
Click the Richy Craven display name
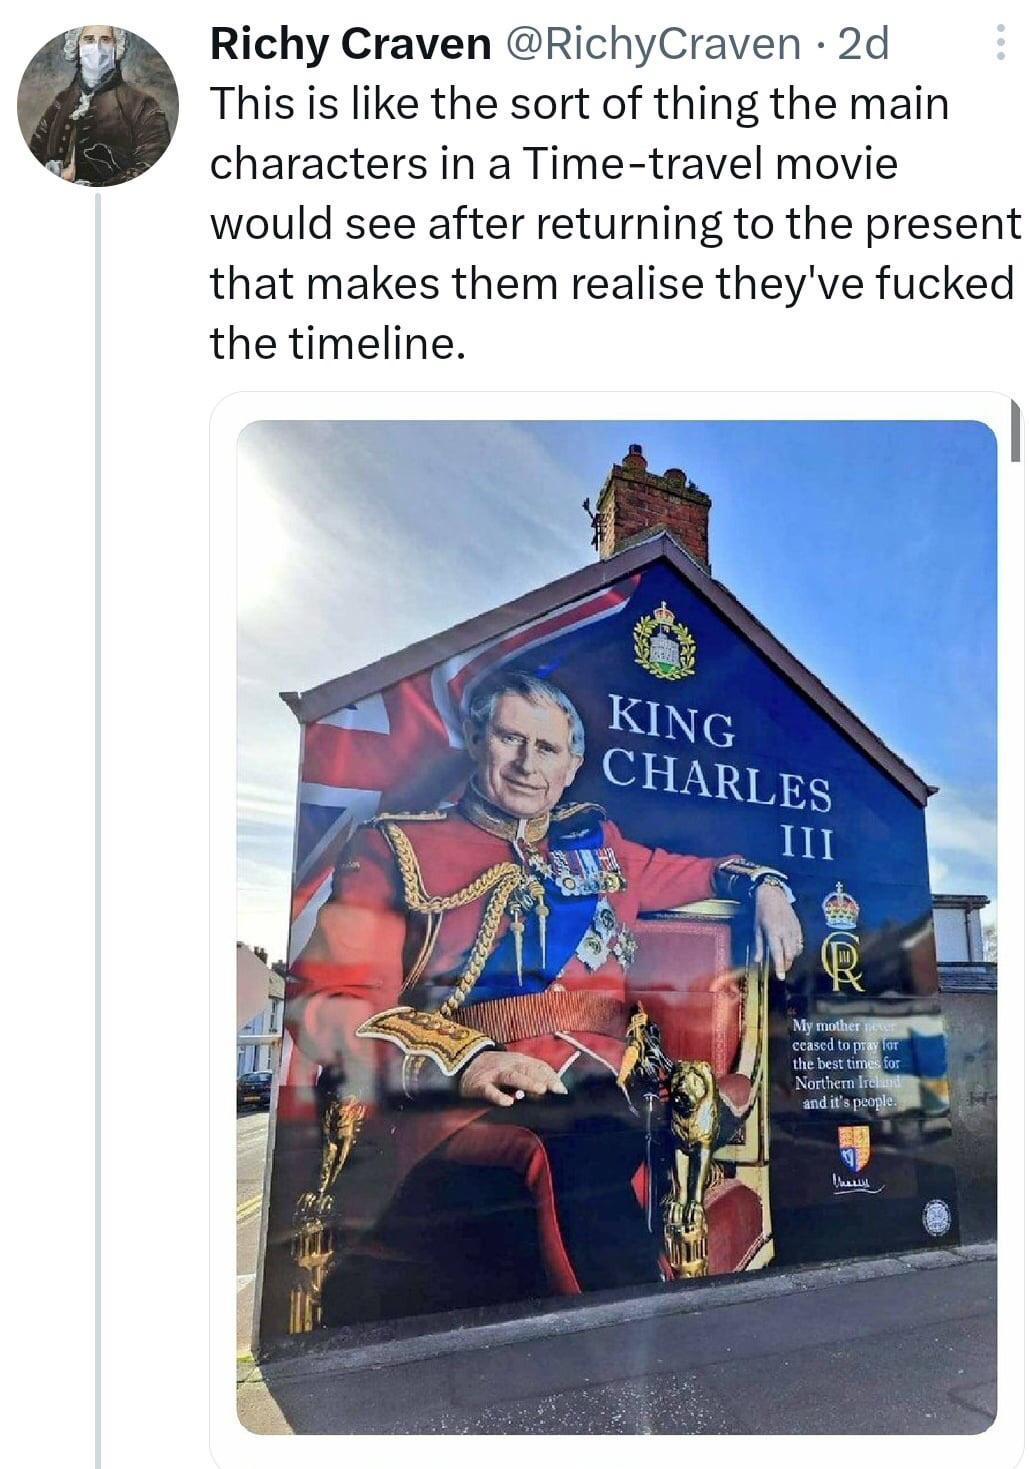[351, 44]
